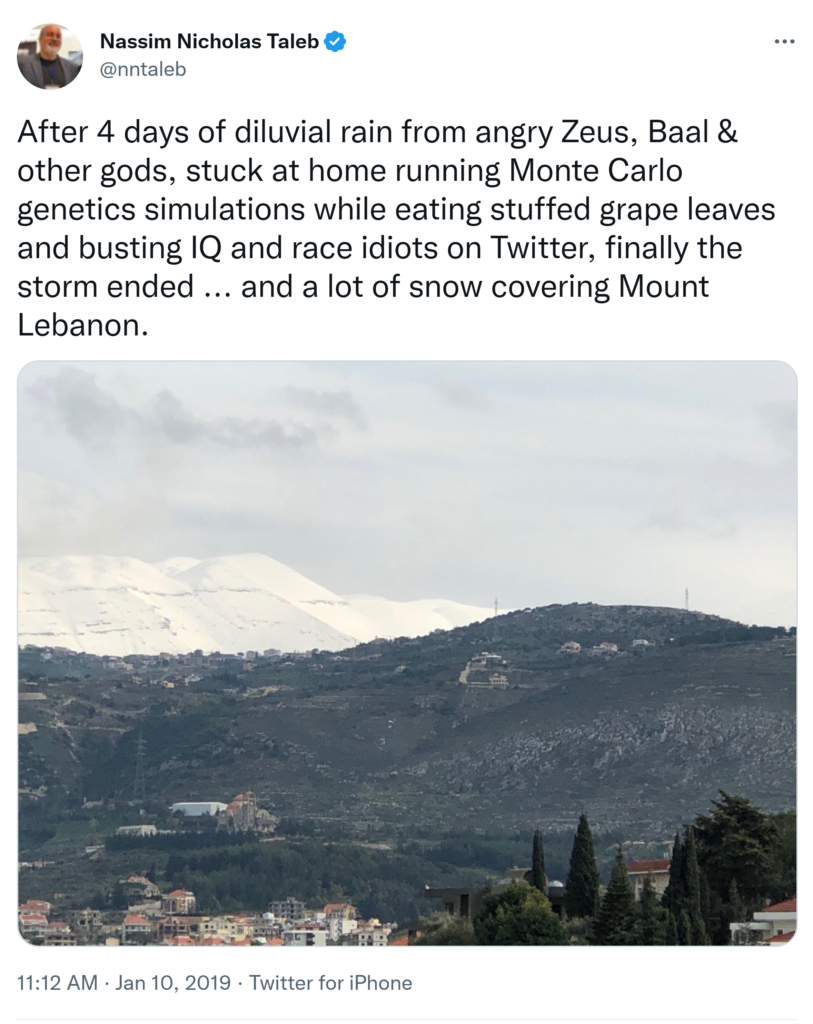Open the @nntaleb handle link
The image size is (813, 1024).
click(x=143, y=69)
